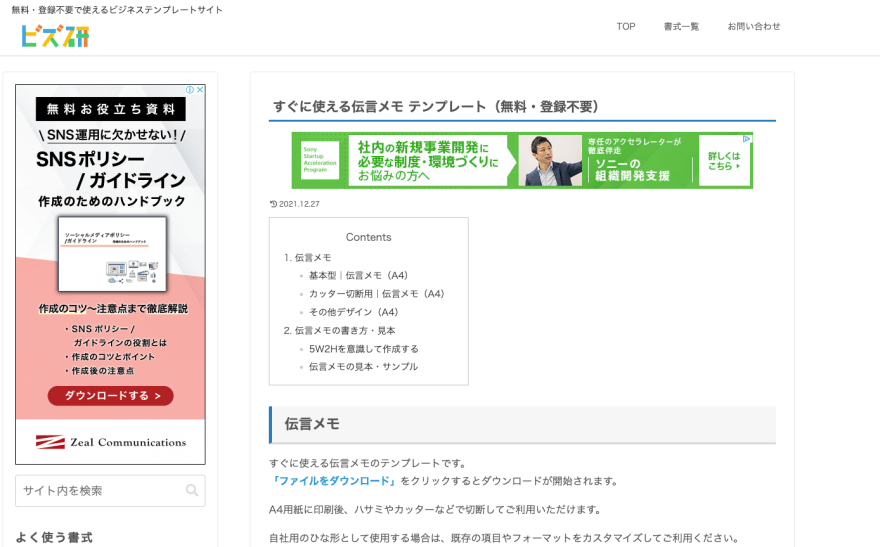Close the sidebar ad with X icon

coord(200,90)
